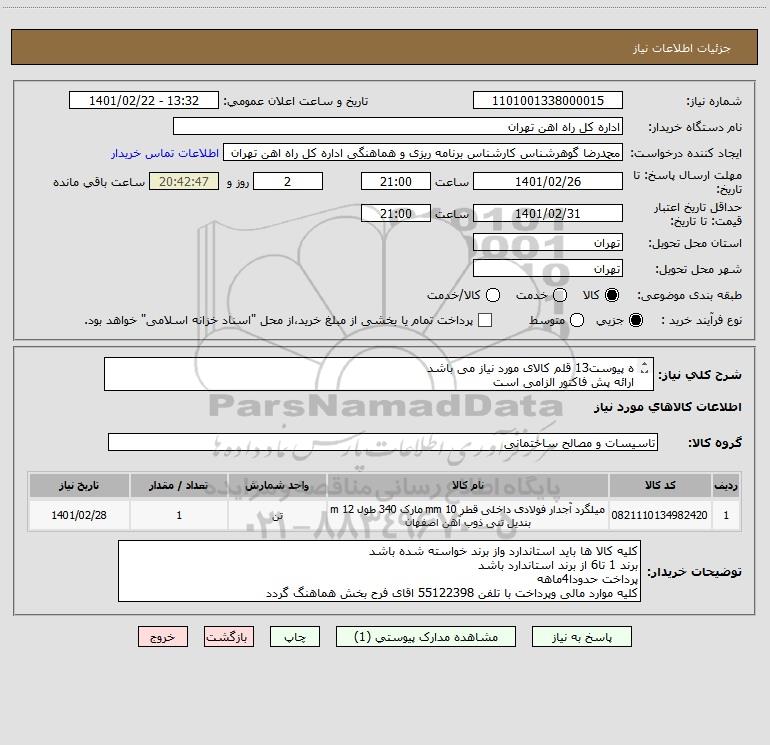Select the کالا/خدمت radio button
Viewport: 770px width, 745px height.
493,295
